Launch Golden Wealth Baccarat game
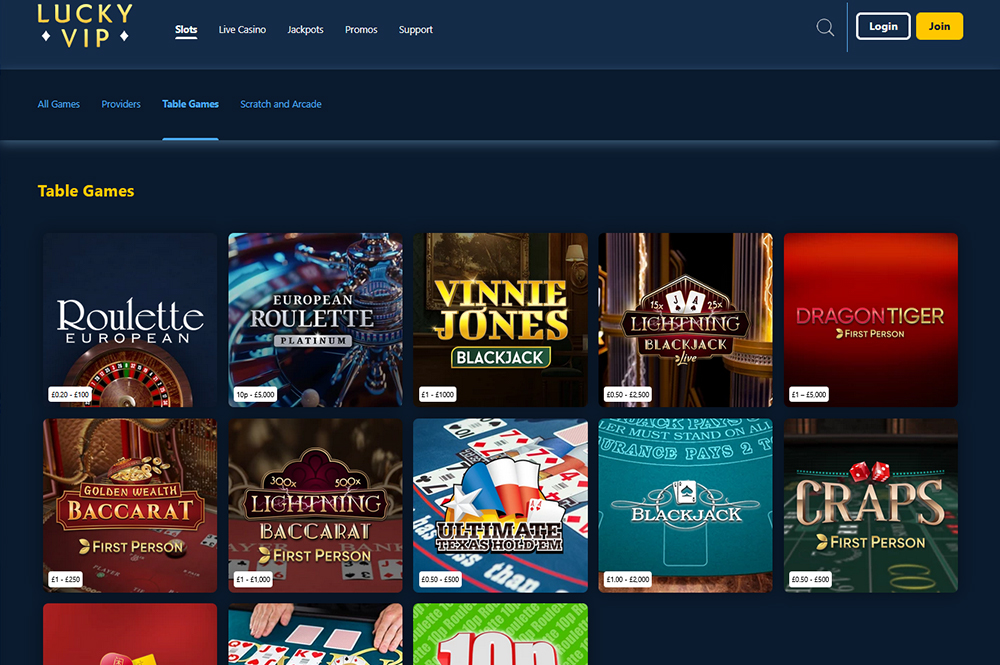Screen dimensions: 1000x665 [x=130, y=505]
